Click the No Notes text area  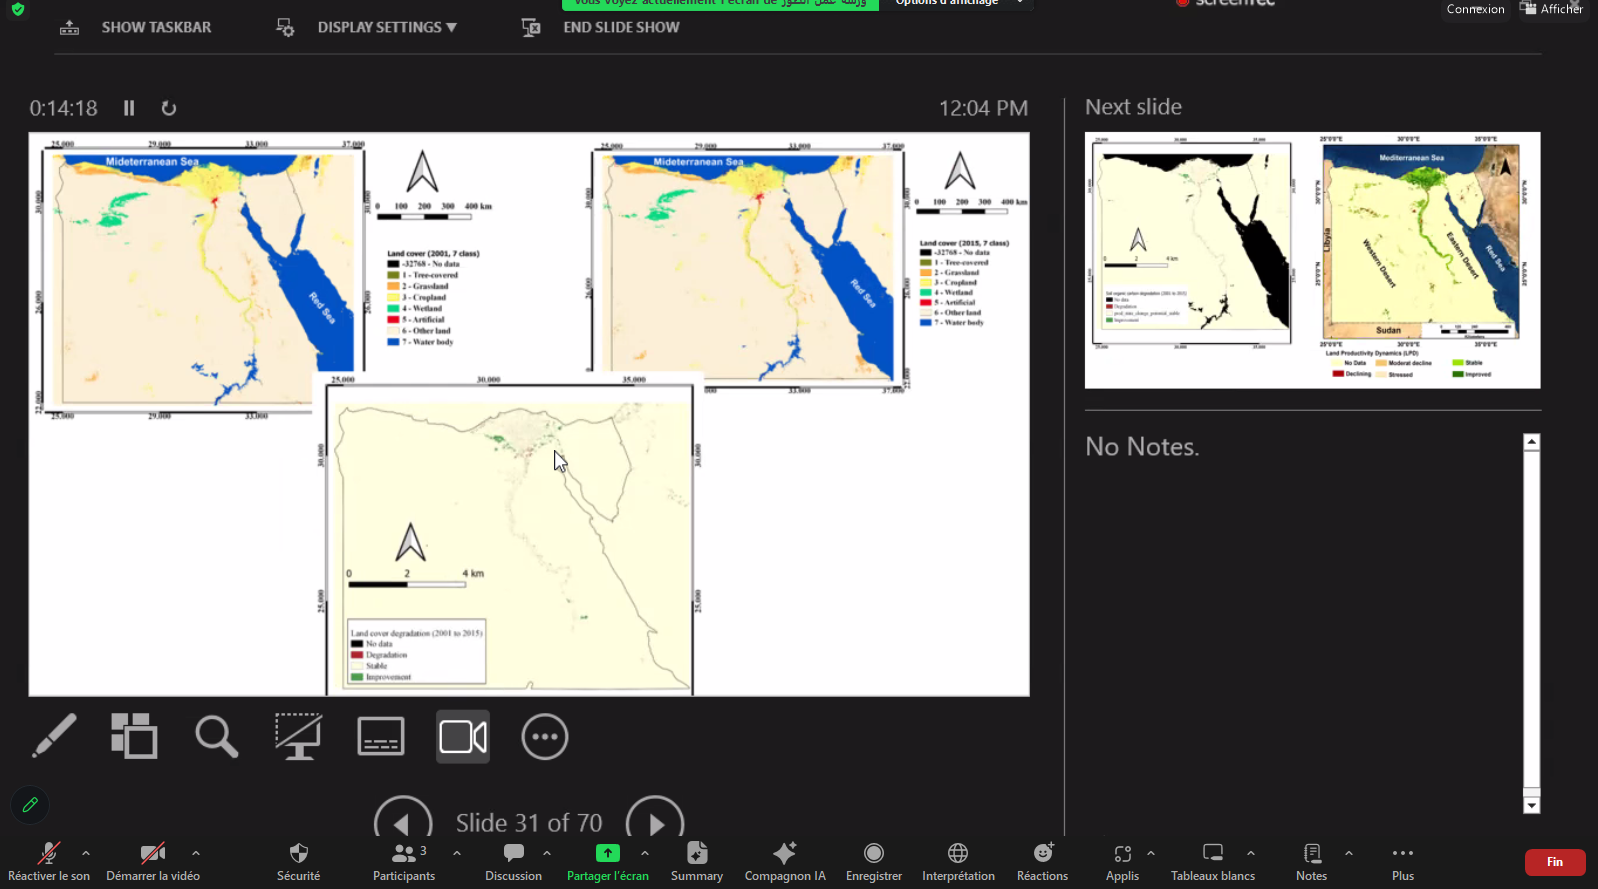(1142, 446)
